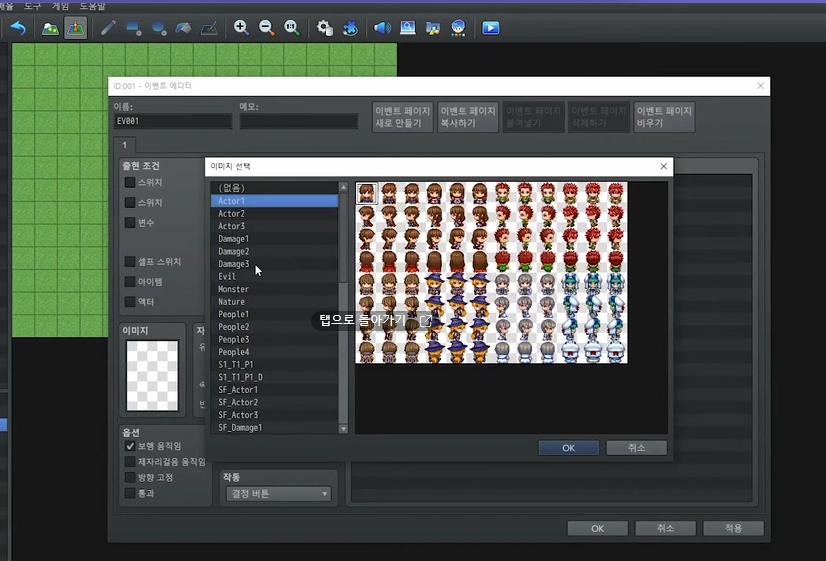826x561 pixels.
Task: Check the 통과 option
Action: 130,494
